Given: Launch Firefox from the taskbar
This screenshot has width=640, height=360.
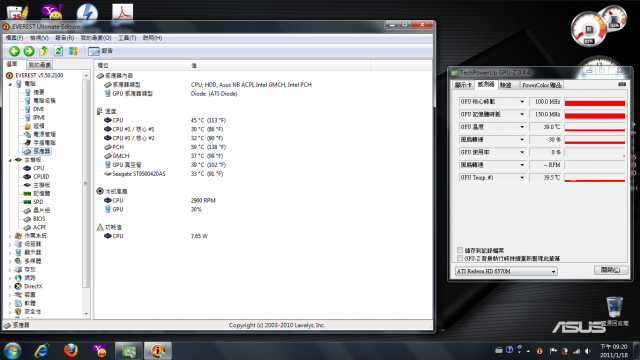Looking at the screenshot, I should point(71,351).
